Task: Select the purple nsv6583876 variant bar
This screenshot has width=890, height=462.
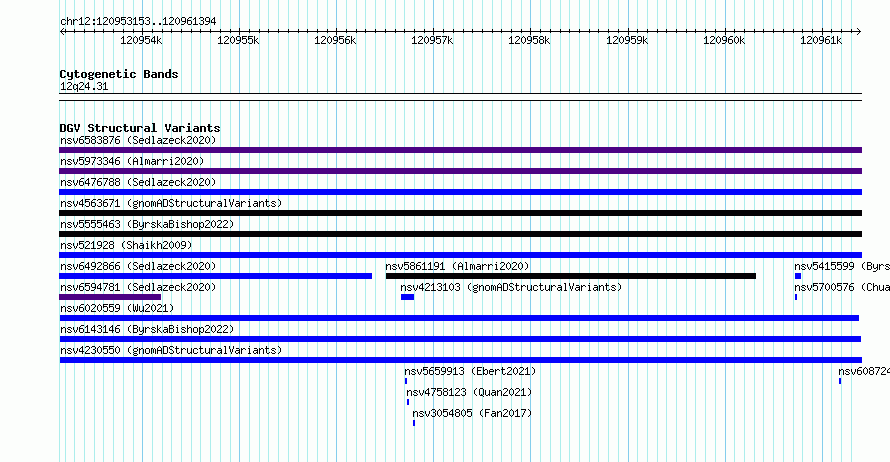Action: (x=460, y=150)
